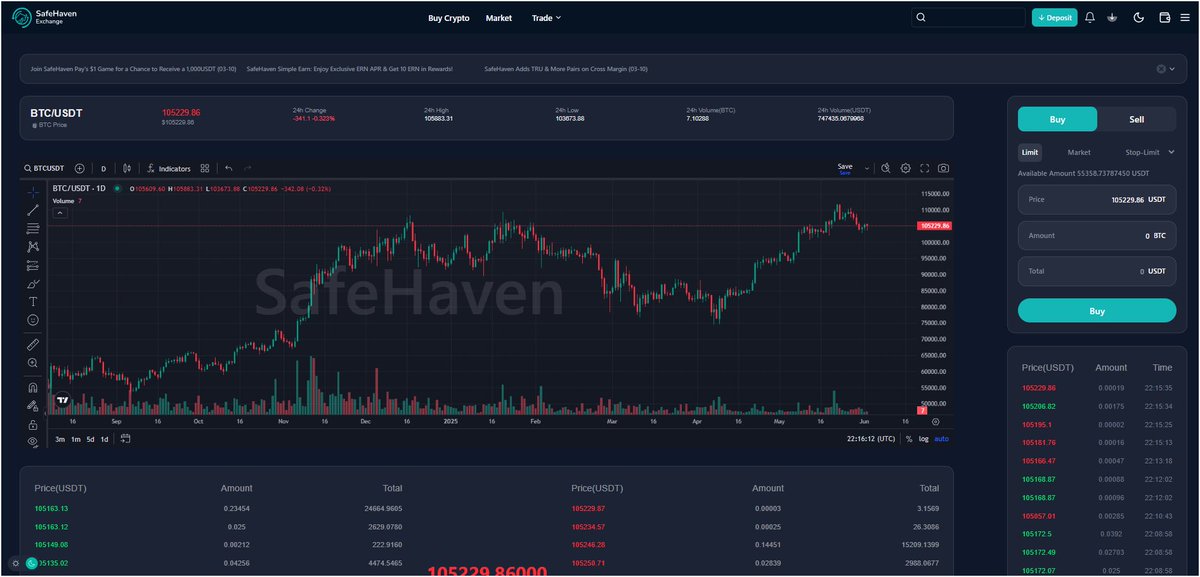Image resolution: width=1200 pixels, height=577 pixels.
Task: Click the crown rewards icon in header
Action: click(x=1112, y=17)
